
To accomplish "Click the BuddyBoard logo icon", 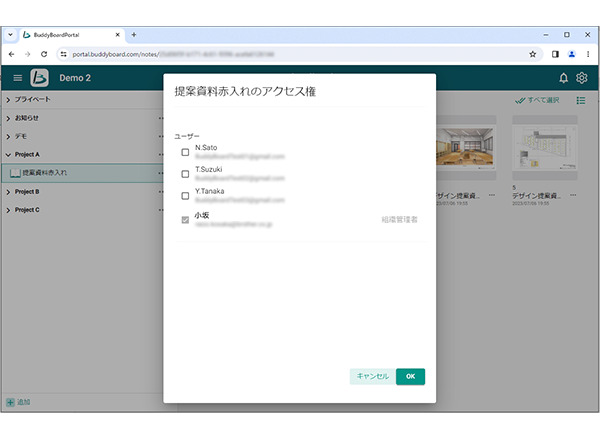I will point(39,78).
